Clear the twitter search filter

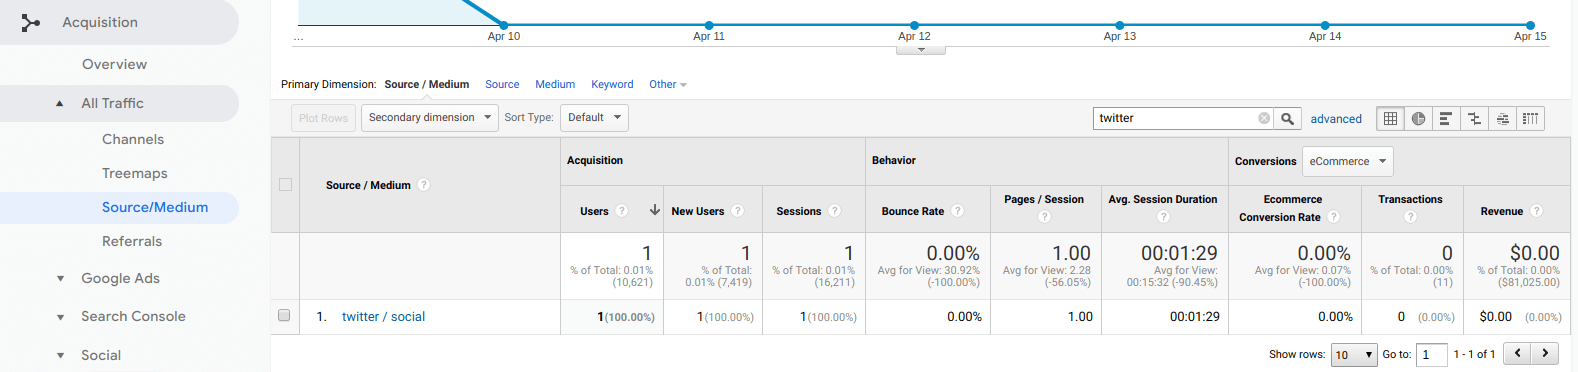[x=1264, y=118]
